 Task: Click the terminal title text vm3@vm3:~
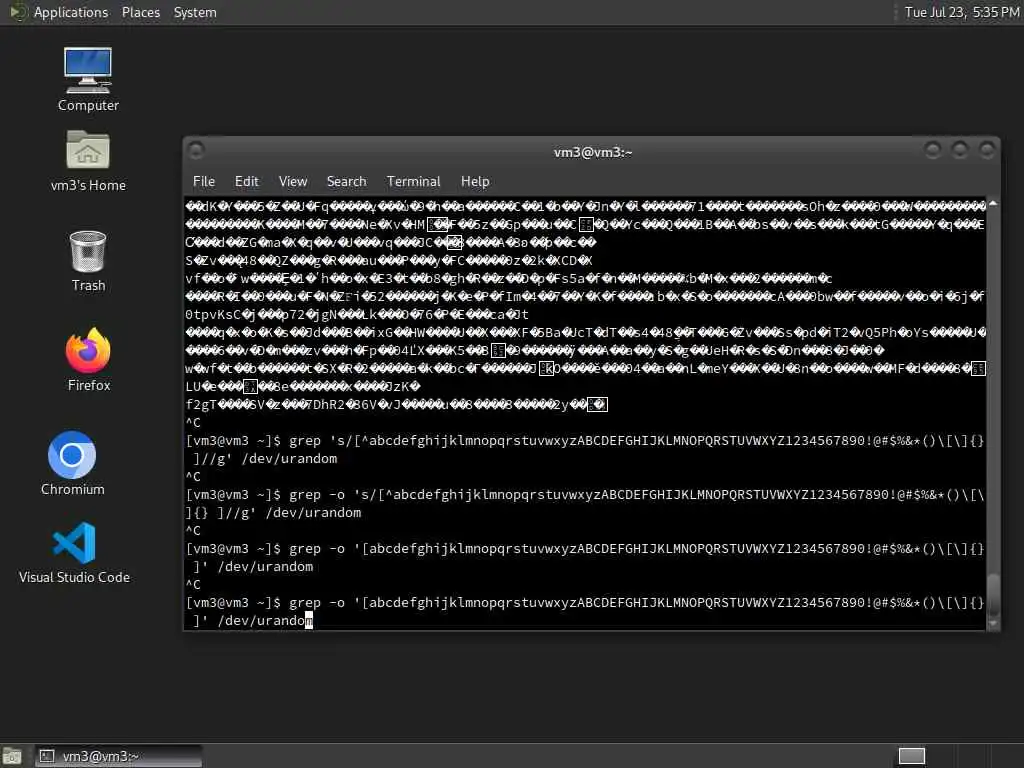click(592, 152)
